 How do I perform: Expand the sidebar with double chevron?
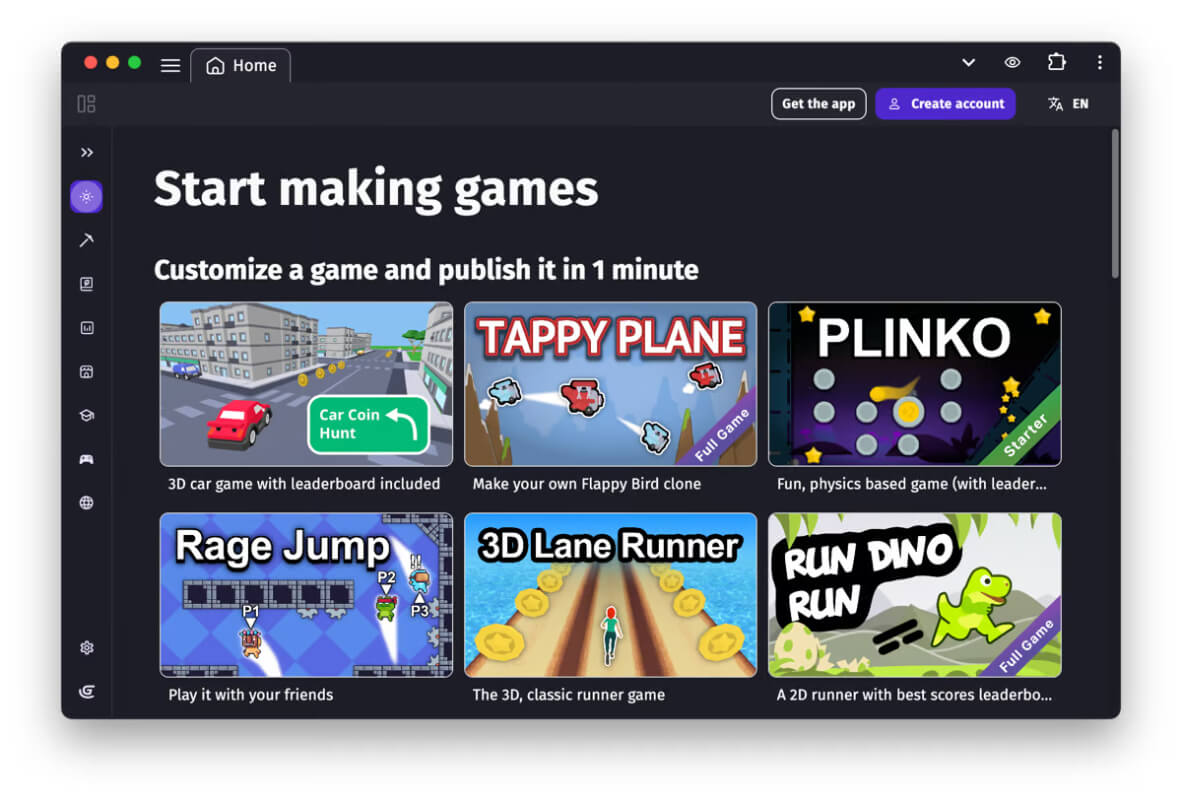87,152
